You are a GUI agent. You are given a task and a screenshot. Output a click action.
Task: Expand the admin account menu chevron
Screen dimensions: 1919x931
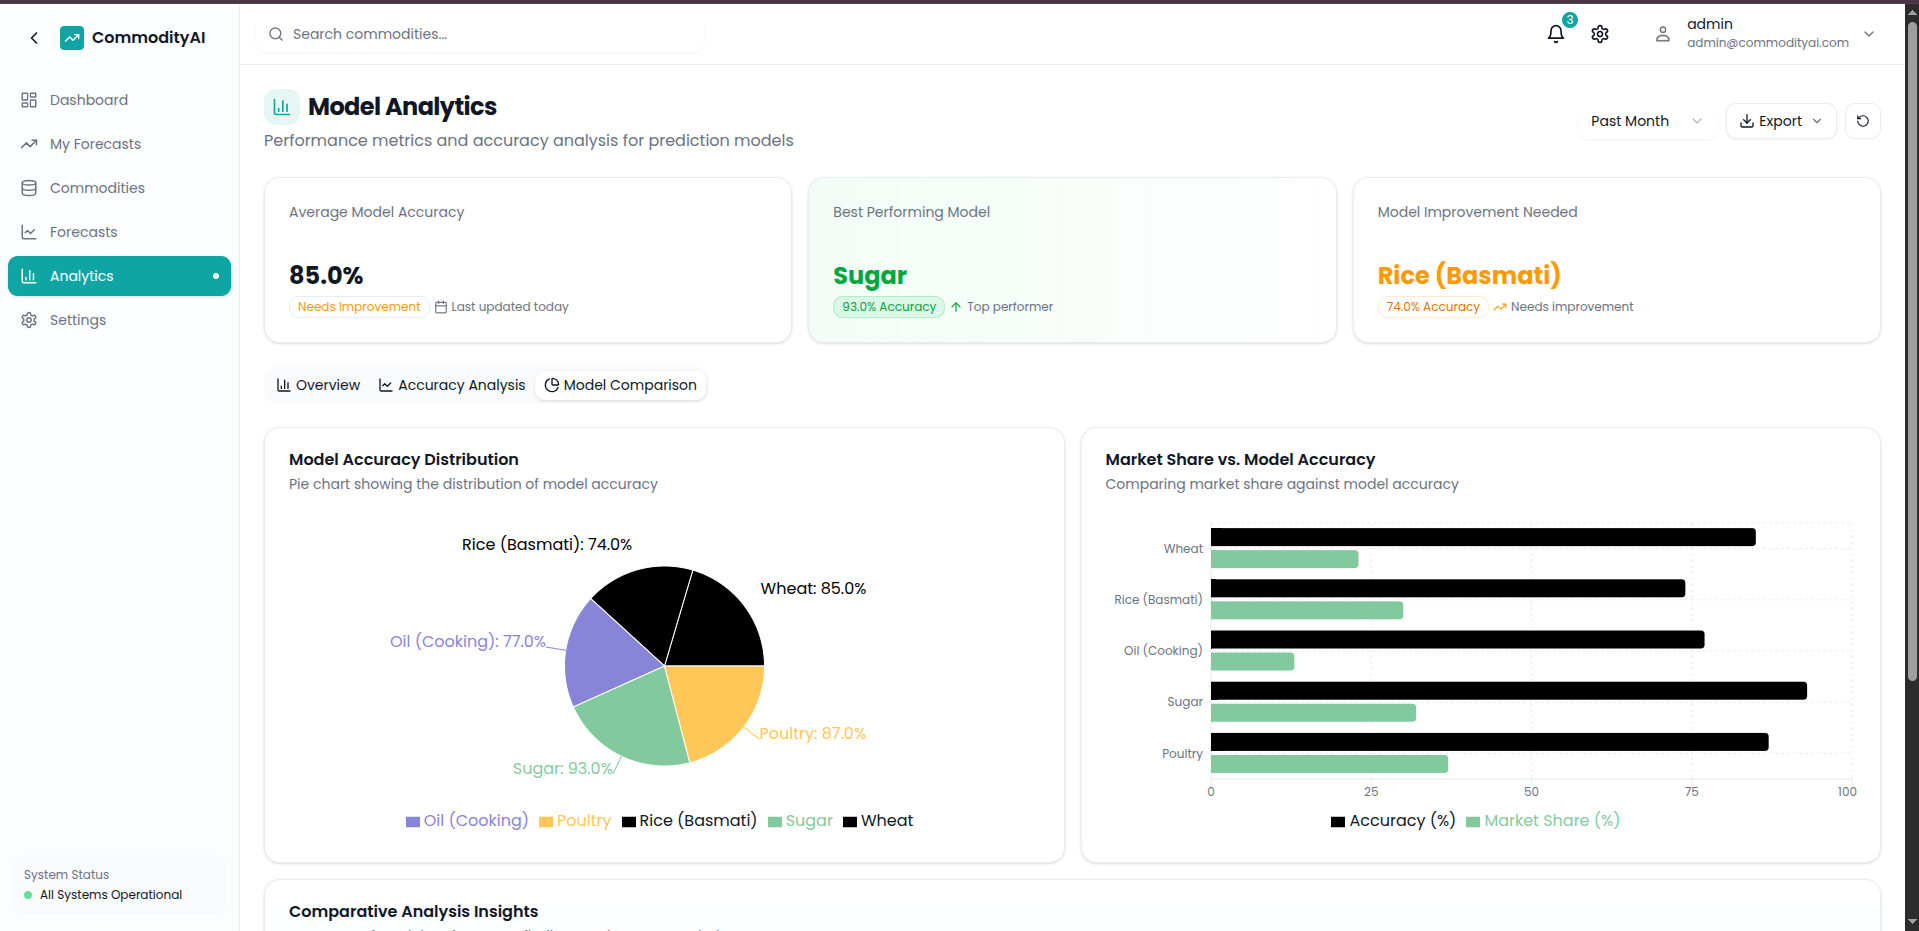pyautogui.click(x=1869, y=34)
